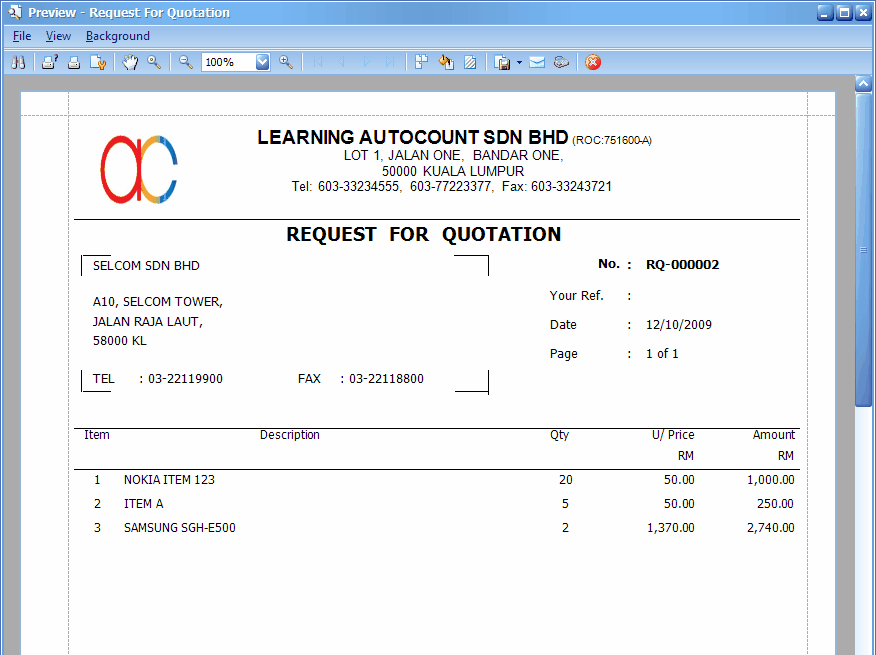This screenshot has height=655, width=876.
Task: Click the vertical scrollbar up arrow
Action: (x=863, y=84)
